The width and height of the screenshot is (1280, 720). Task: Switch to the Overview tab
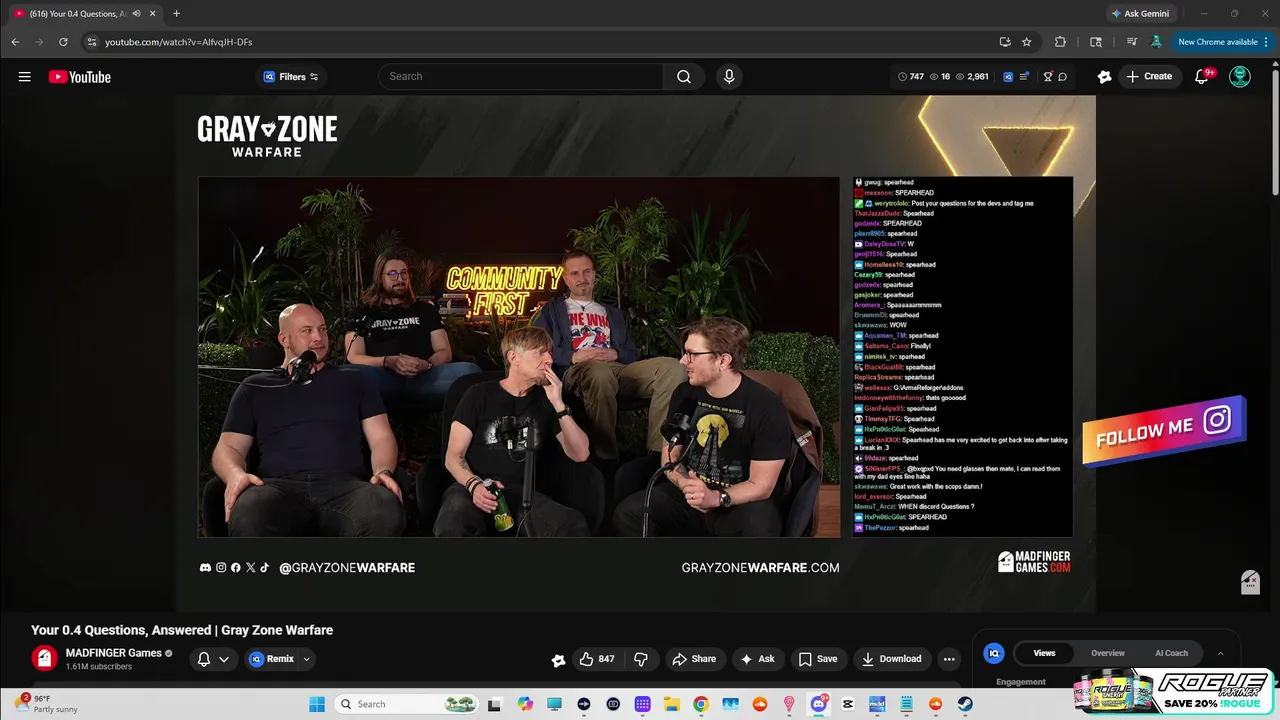coord(1108,653)
